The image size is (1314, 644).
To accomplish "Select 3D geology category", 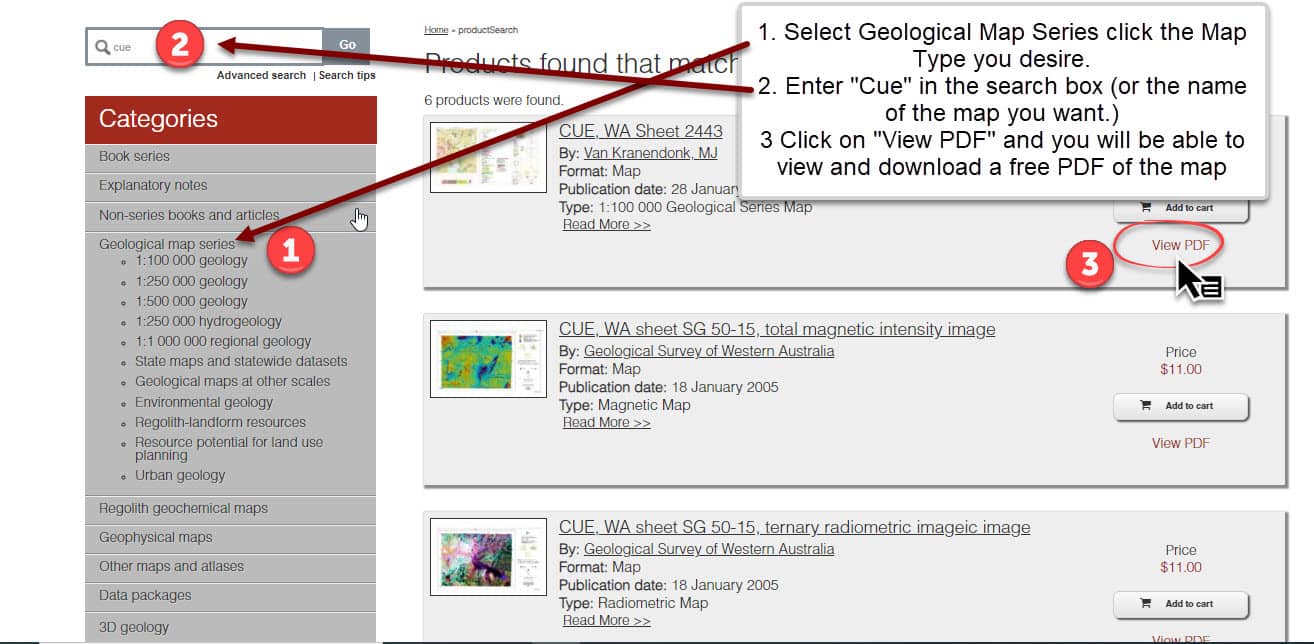I will point(230,627).
